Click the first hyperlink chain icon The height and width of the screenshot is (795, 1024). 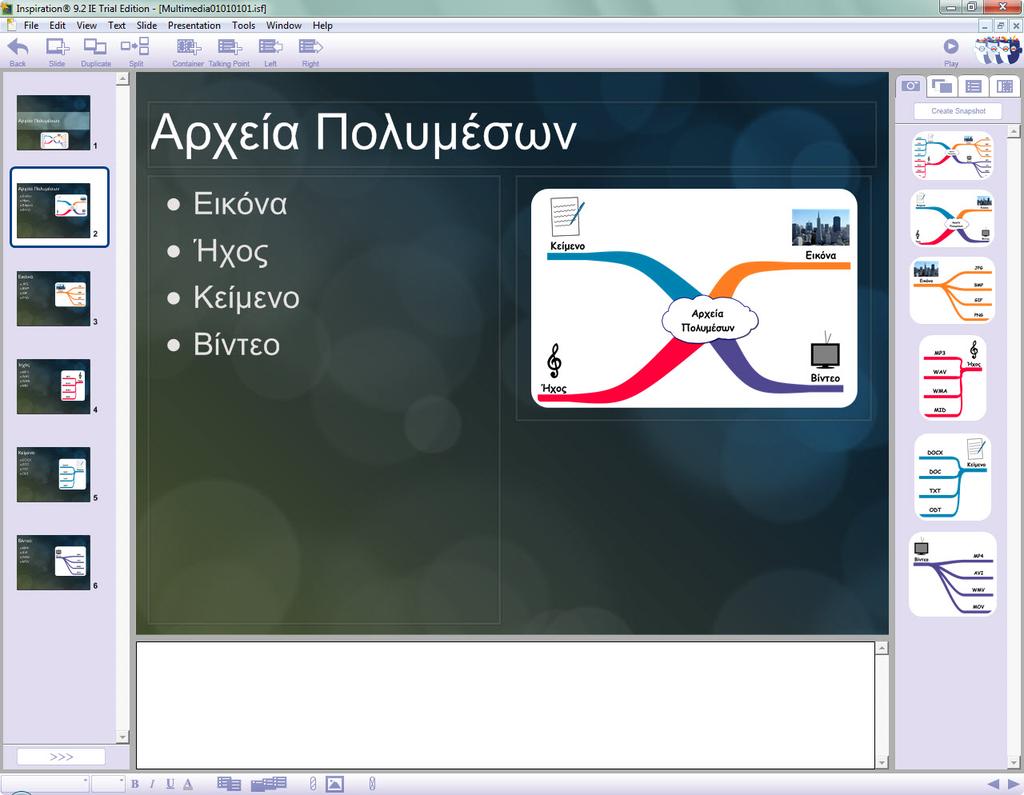(313, 784)
